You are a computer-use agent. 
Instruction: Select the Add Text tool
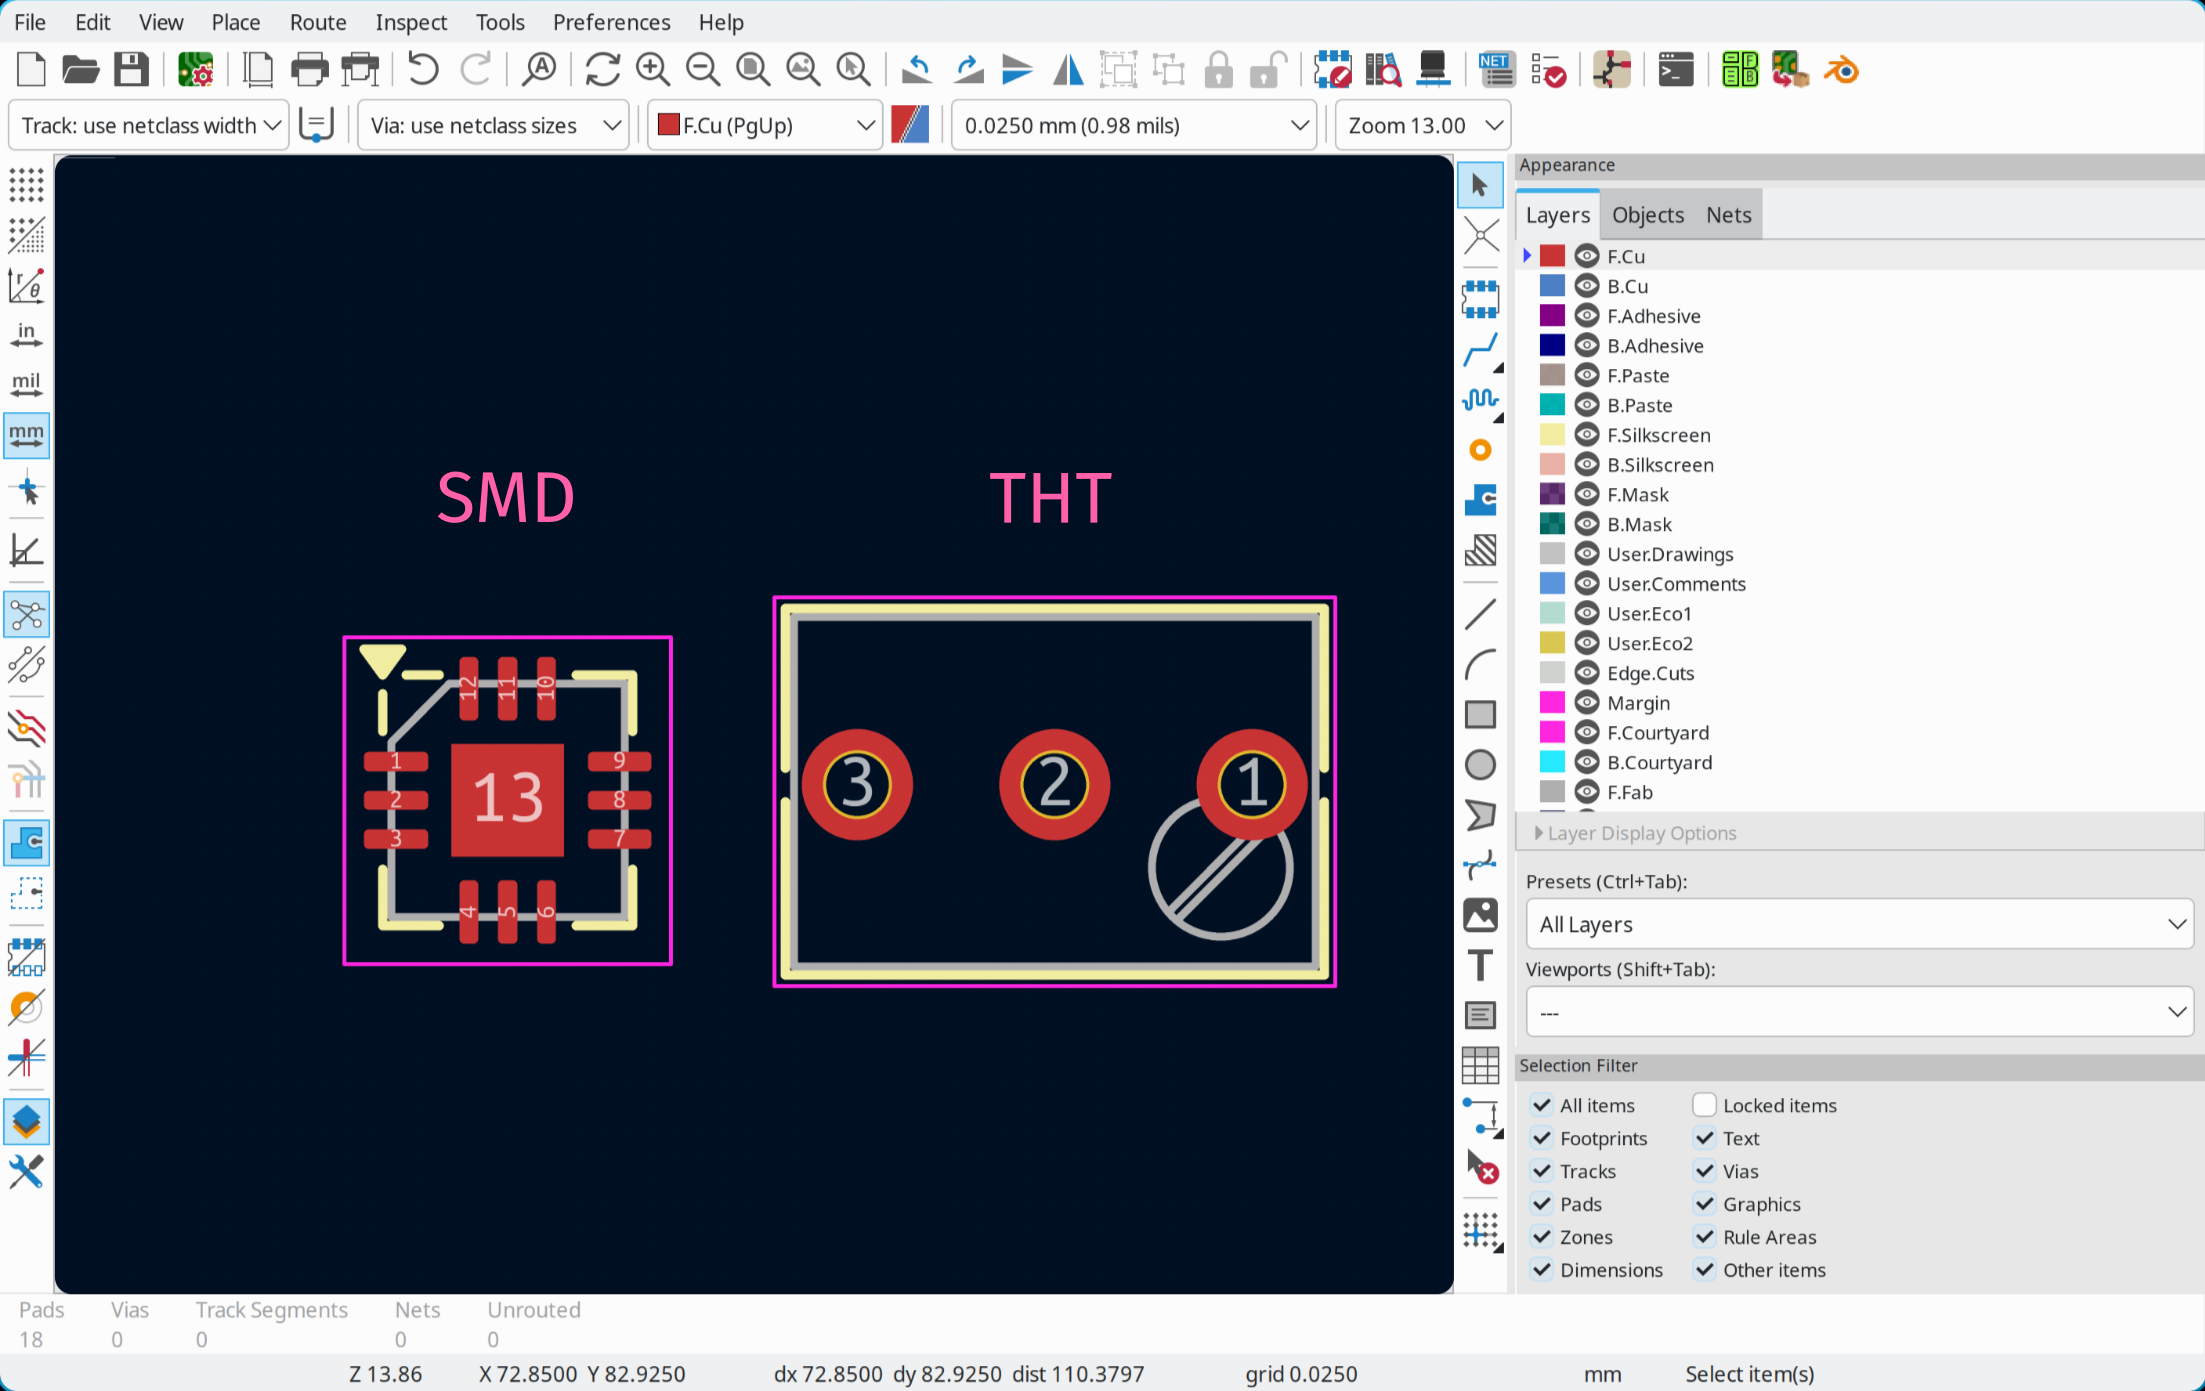point(1481,965)
